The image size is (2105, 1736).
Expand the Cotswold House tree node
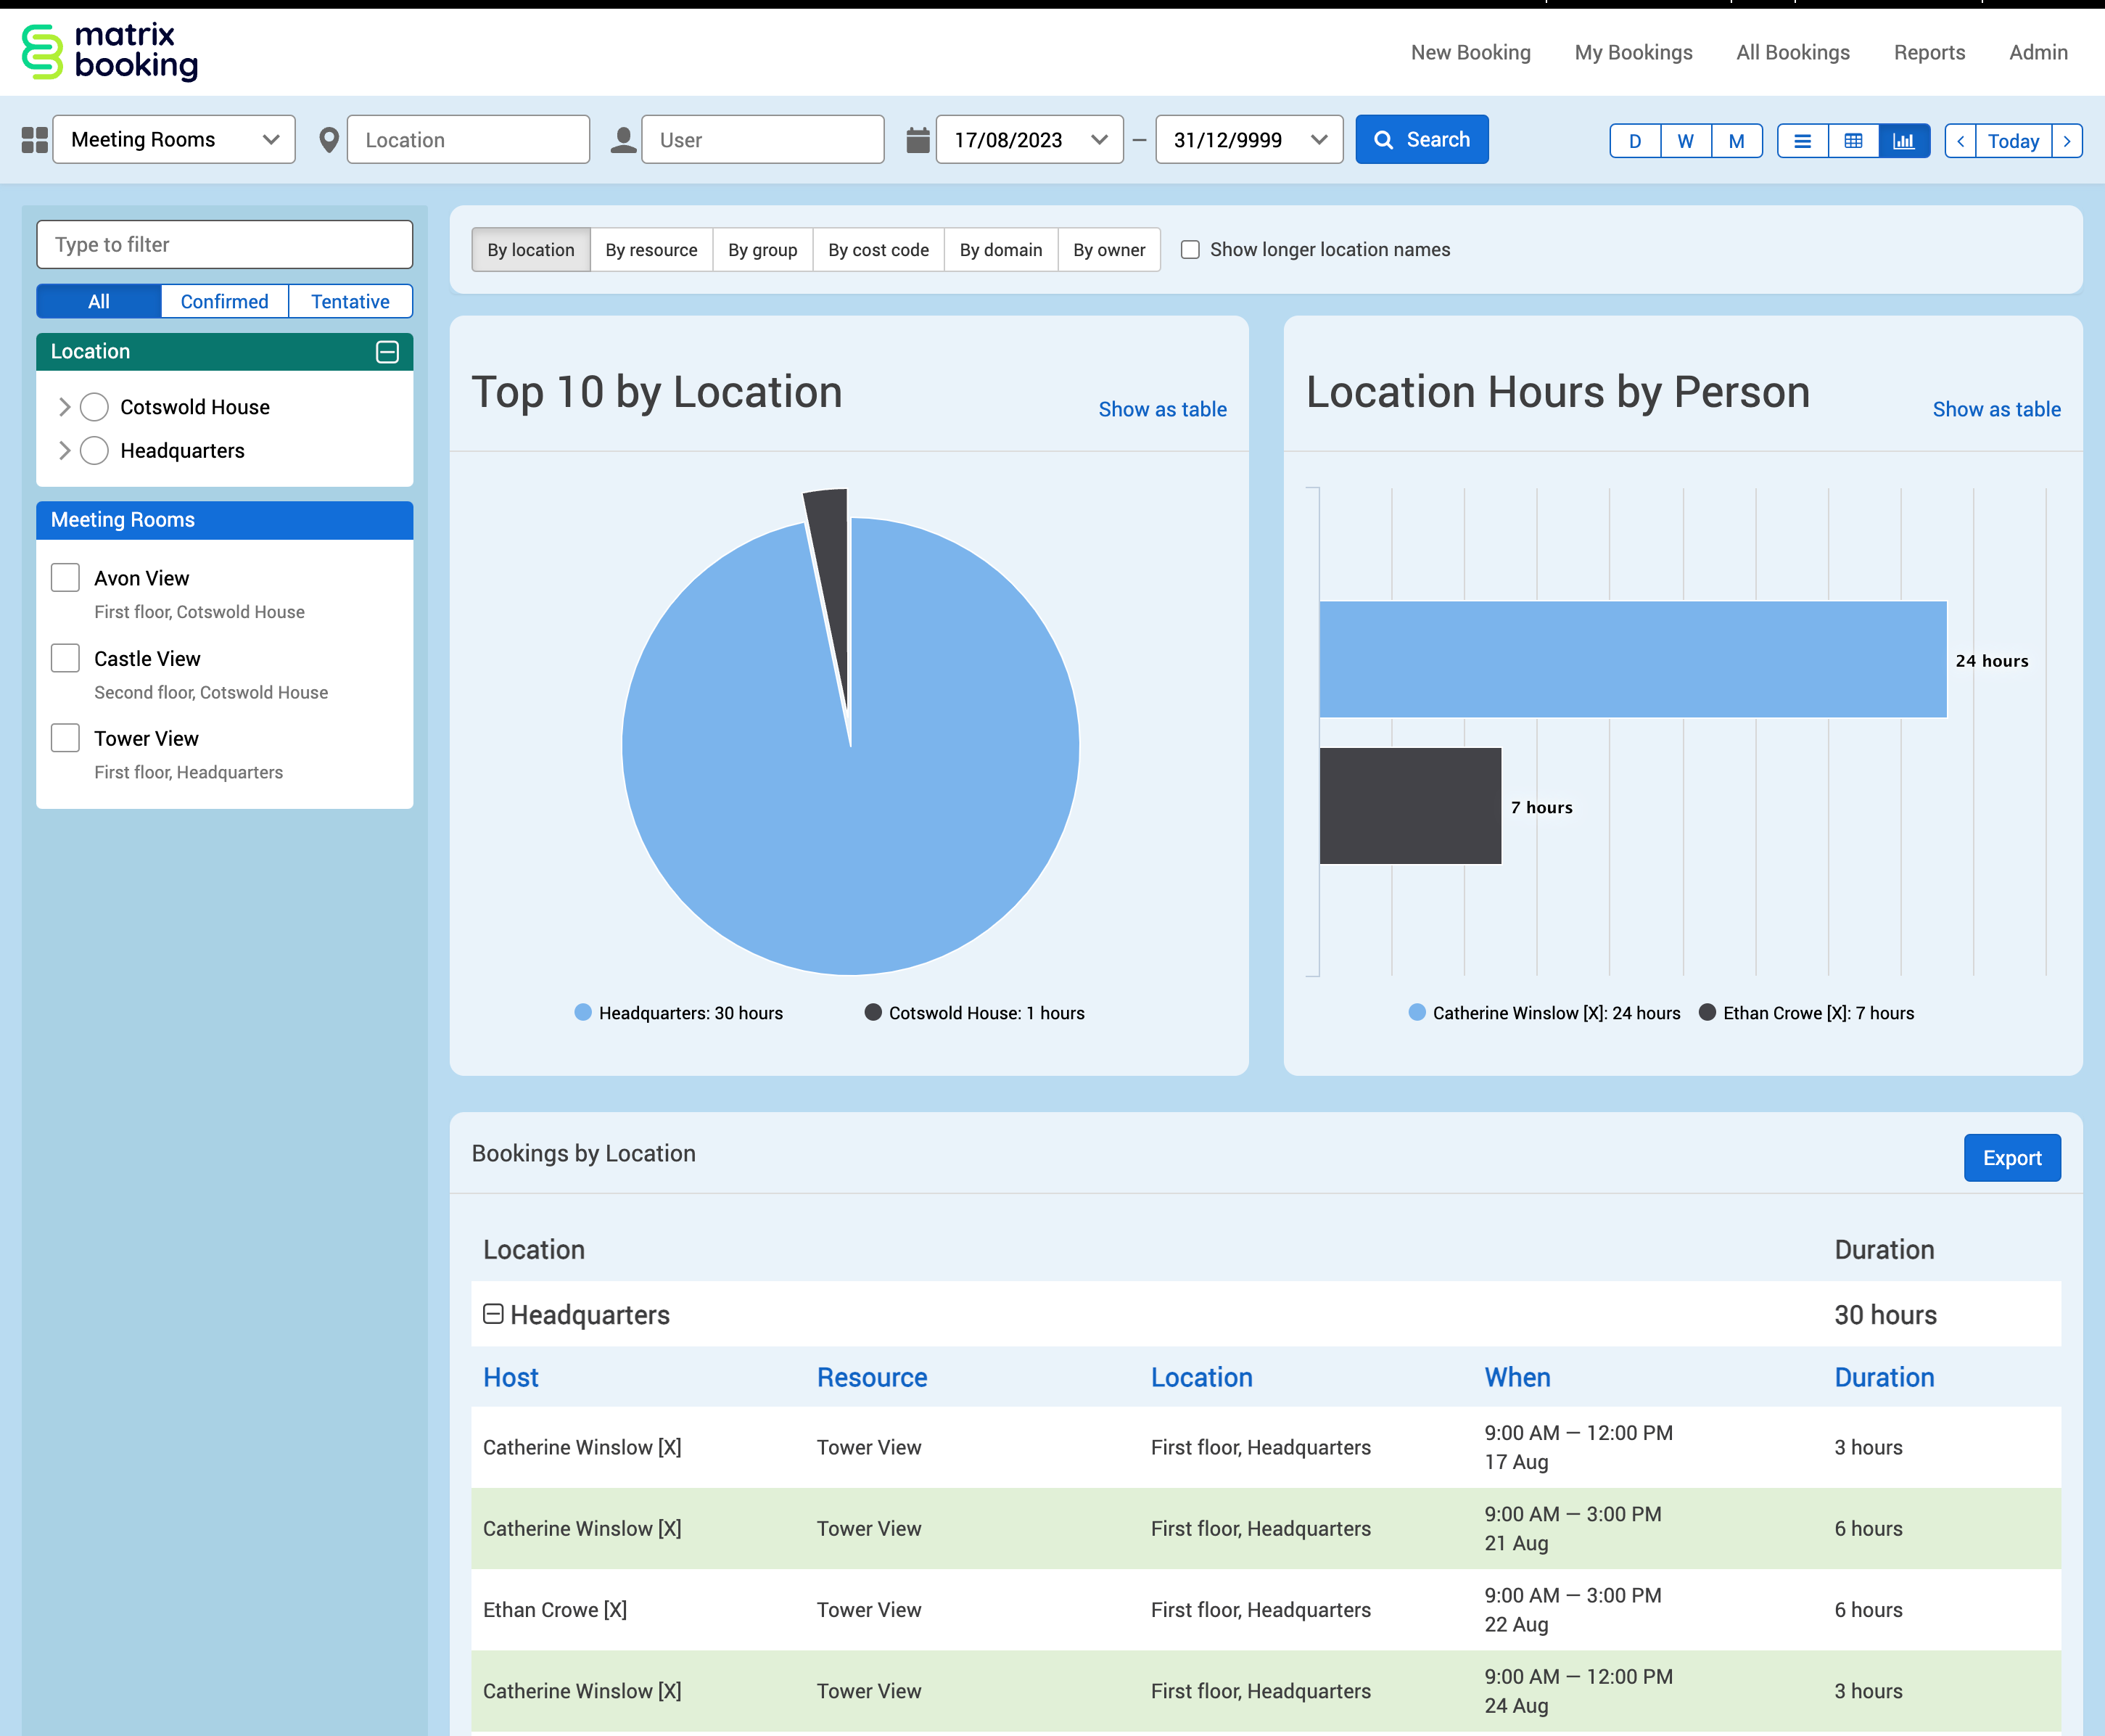click(x=64, y=407)
